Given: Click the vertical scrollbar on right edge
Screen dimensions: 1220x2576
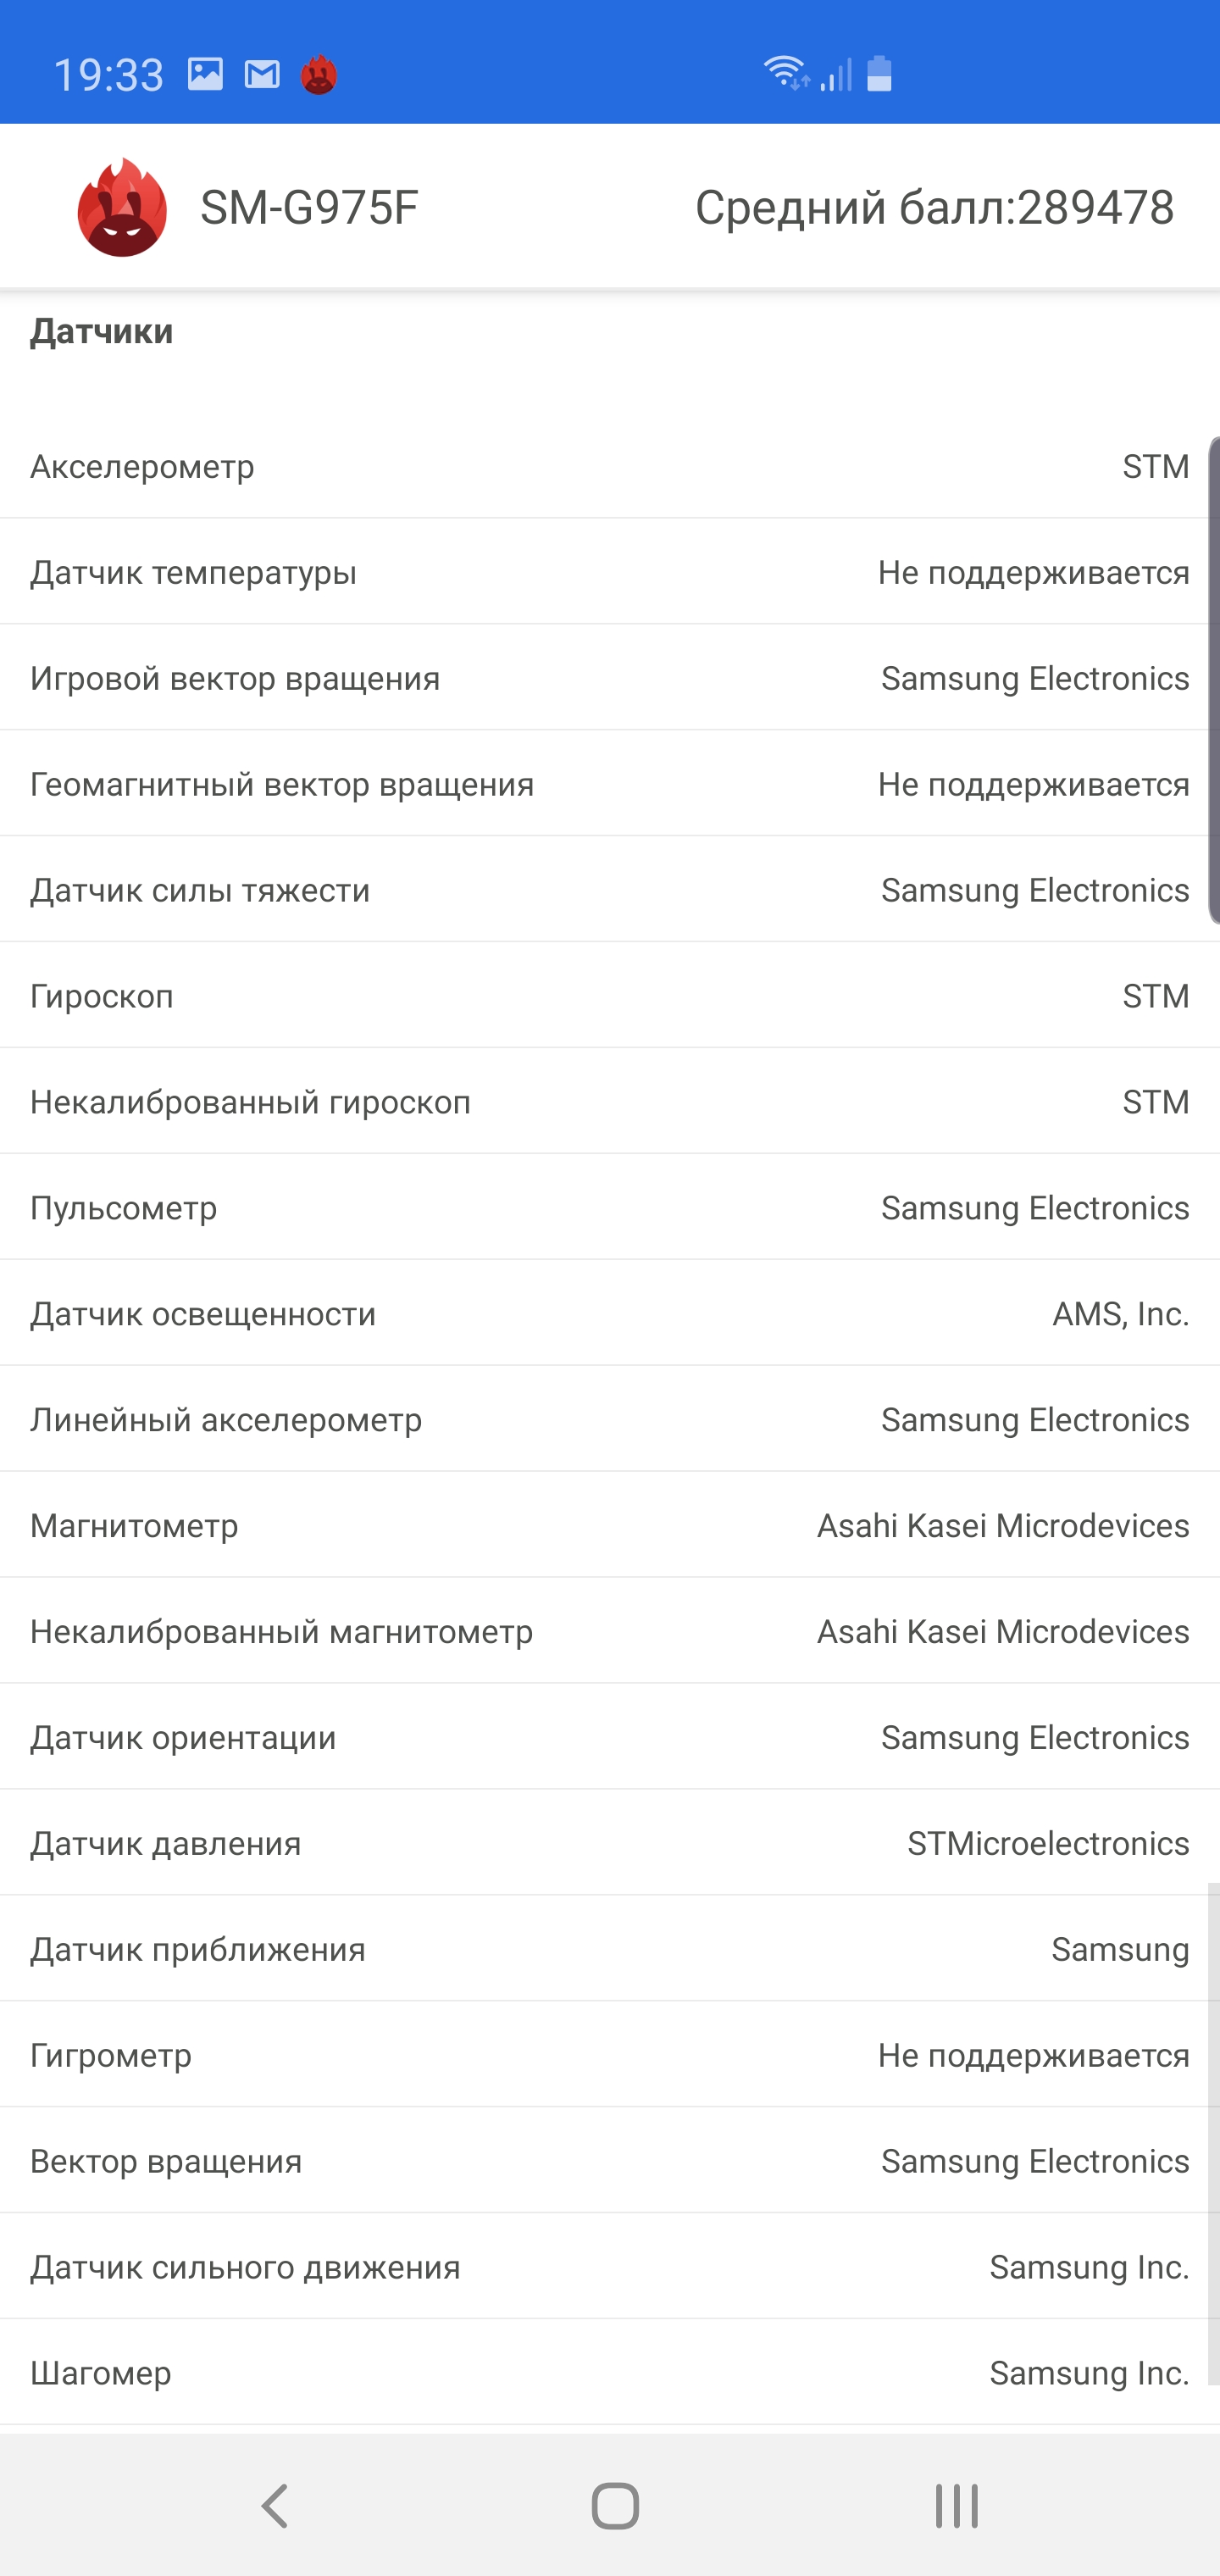Looking at the screenshot, I should pyautogui.click(x=1213, y=680).
